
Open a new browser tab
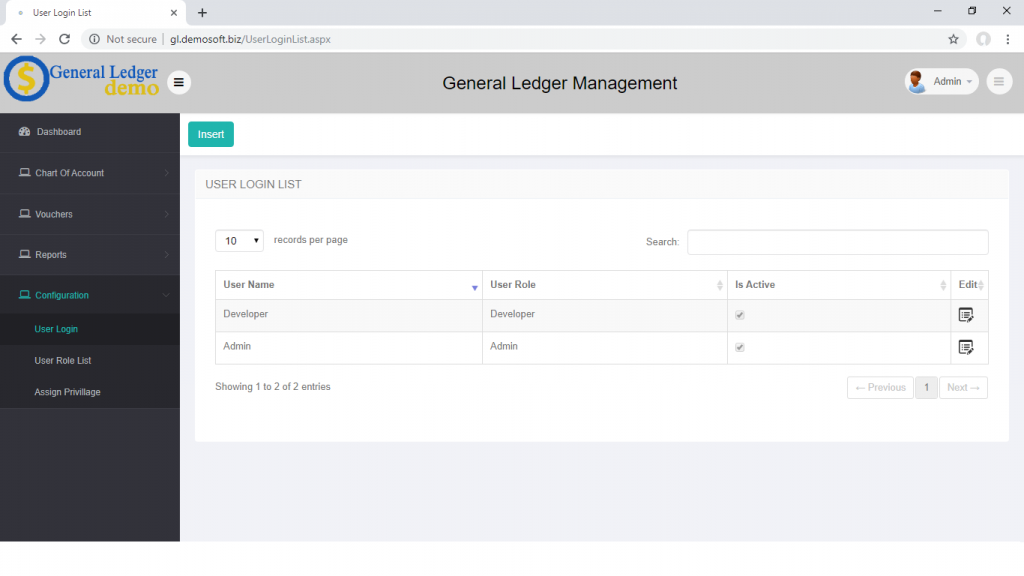point(202,13)
